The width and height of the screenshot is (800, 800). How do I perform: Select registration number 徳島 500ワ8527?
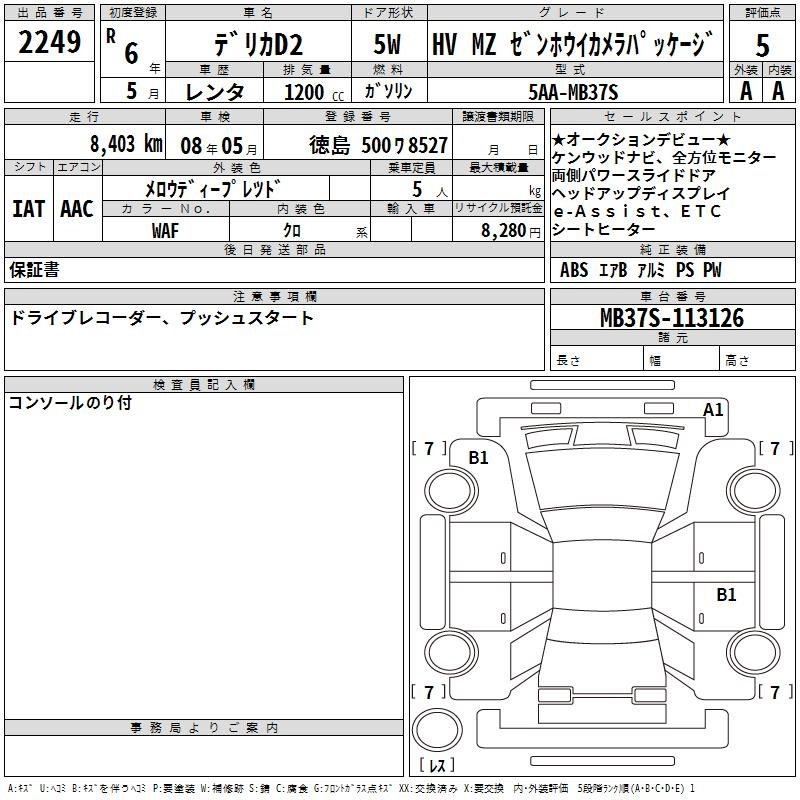(378, 145)
